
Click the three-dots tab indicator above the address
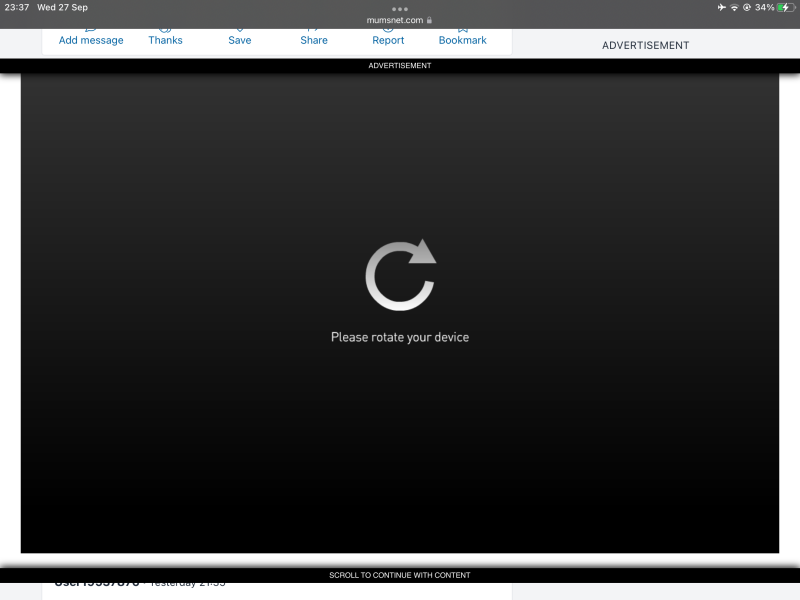pos(400,9)
